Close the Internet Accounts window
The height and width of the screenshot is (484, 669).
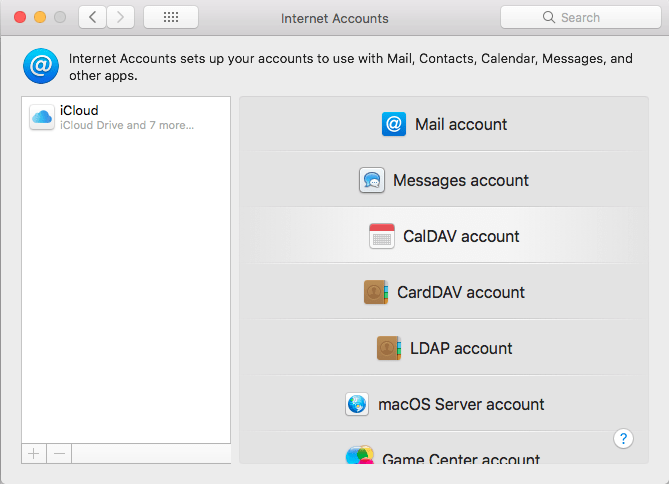(x=20, y=17)
